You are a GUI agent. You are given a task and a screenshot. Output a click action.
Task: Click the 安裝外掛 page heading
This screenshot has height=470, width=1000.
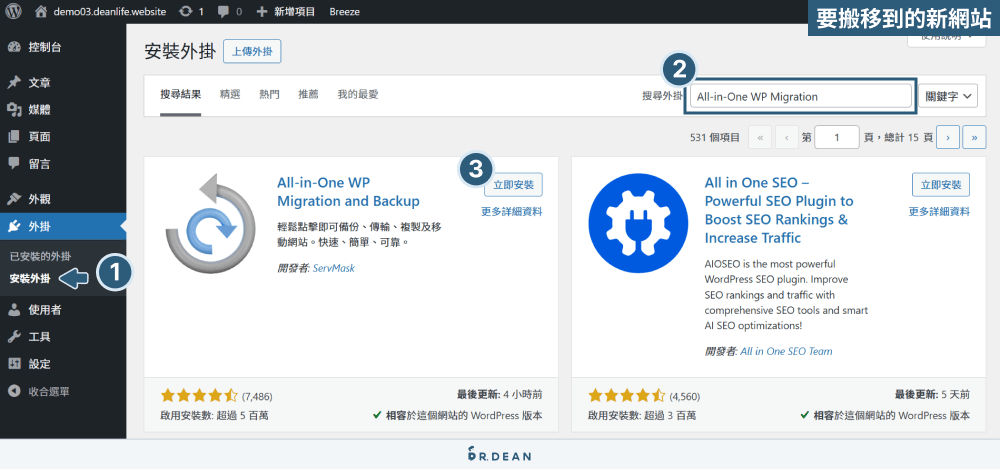[x=180, y=52]
